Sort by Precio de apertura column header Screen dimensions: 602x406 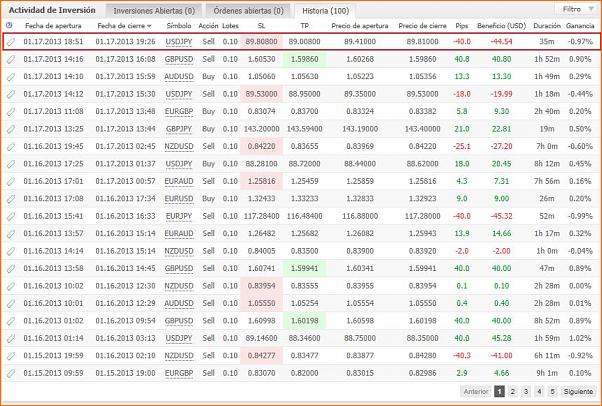pyautogui.click(x=360, y=26)
